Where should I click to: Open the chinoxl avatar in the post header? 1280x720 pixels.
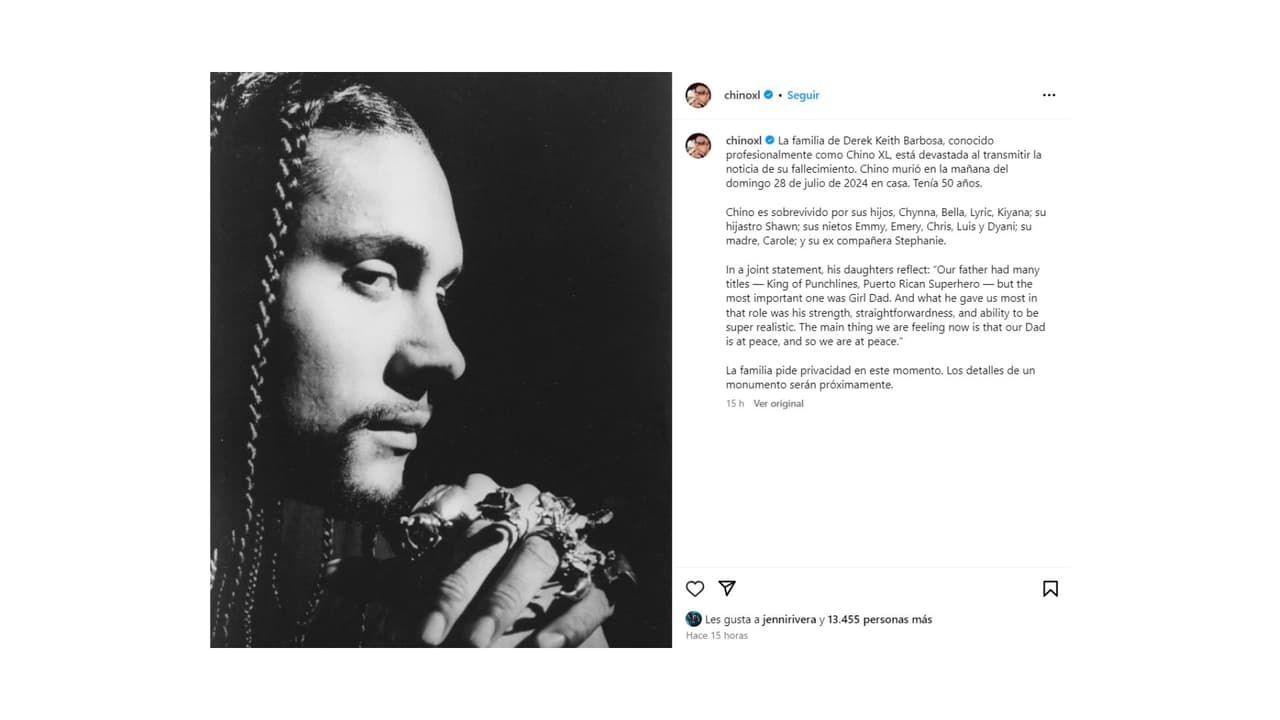[x=698, y=95]
